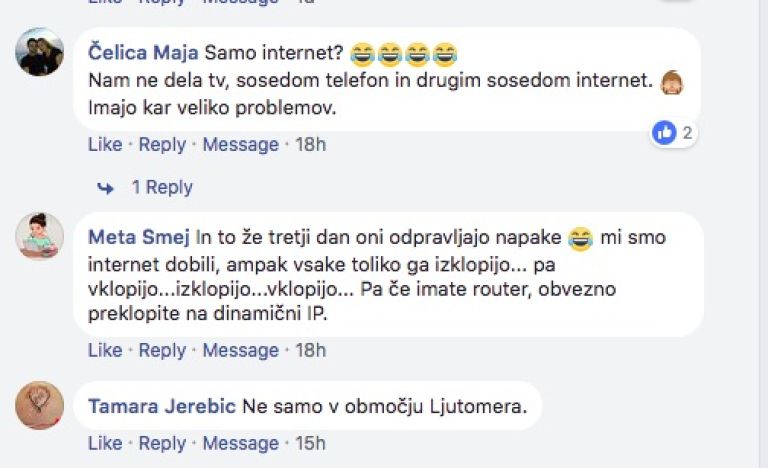
Task: Click the 15h timestamp on Tamara's comment
Action: (x=311, y=443)
